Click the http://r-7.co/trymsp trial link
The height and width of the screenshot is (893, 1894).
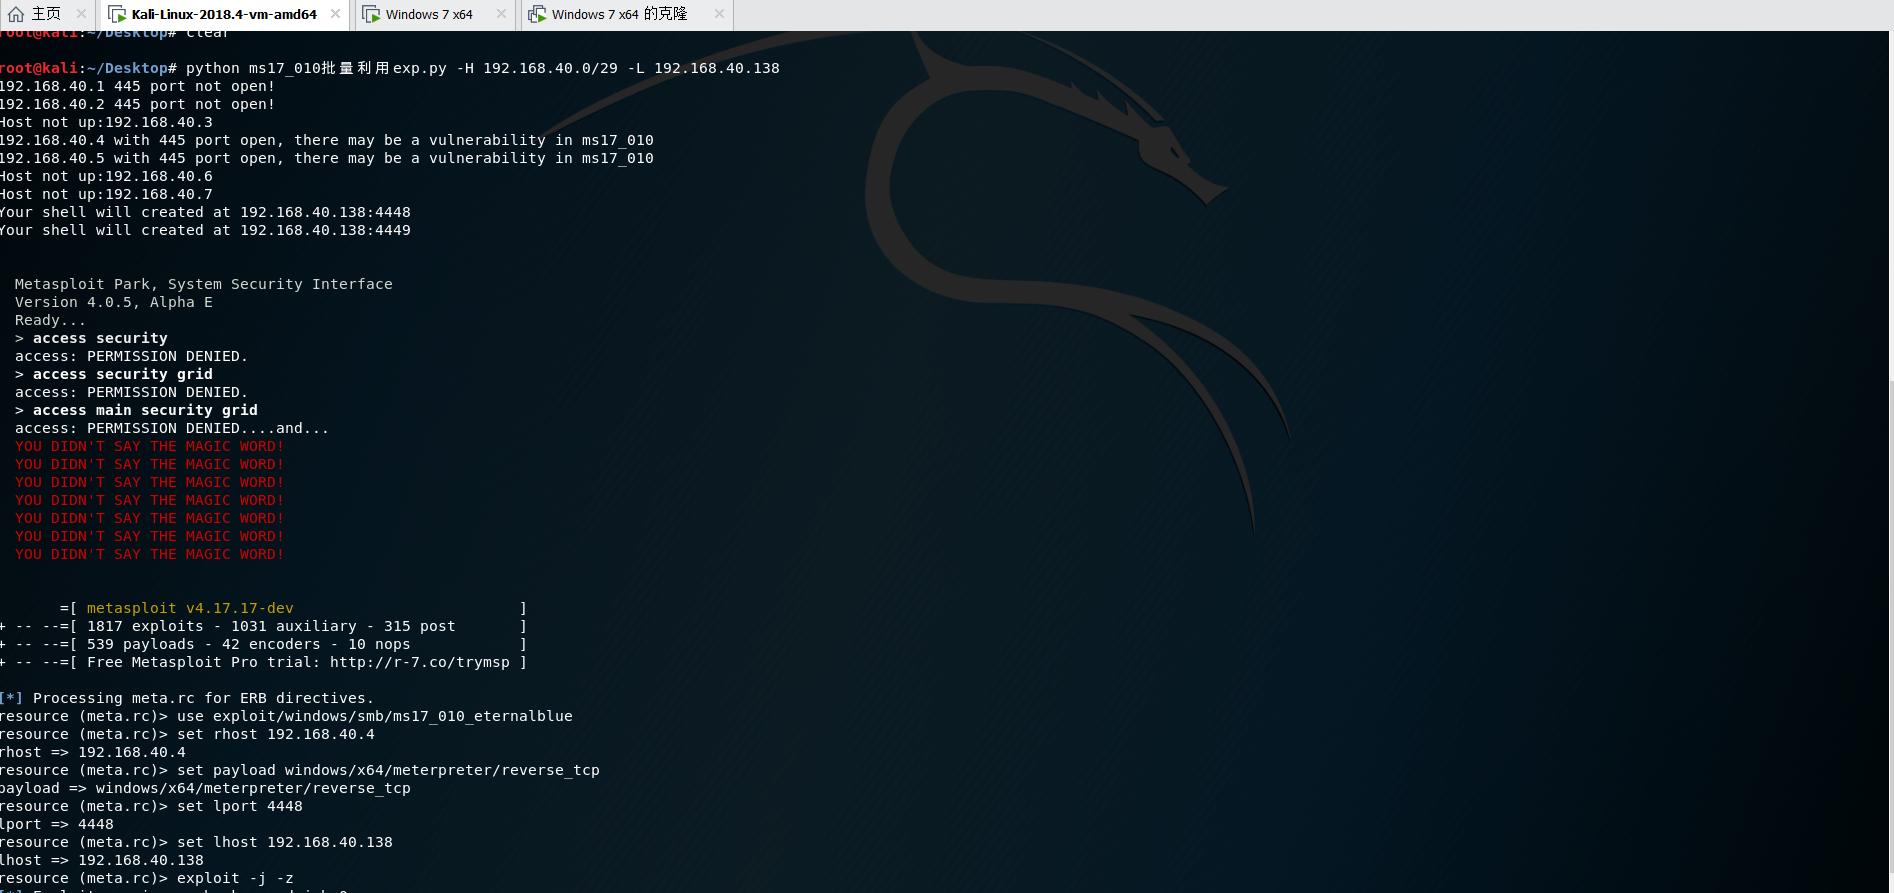click(420, 662)
